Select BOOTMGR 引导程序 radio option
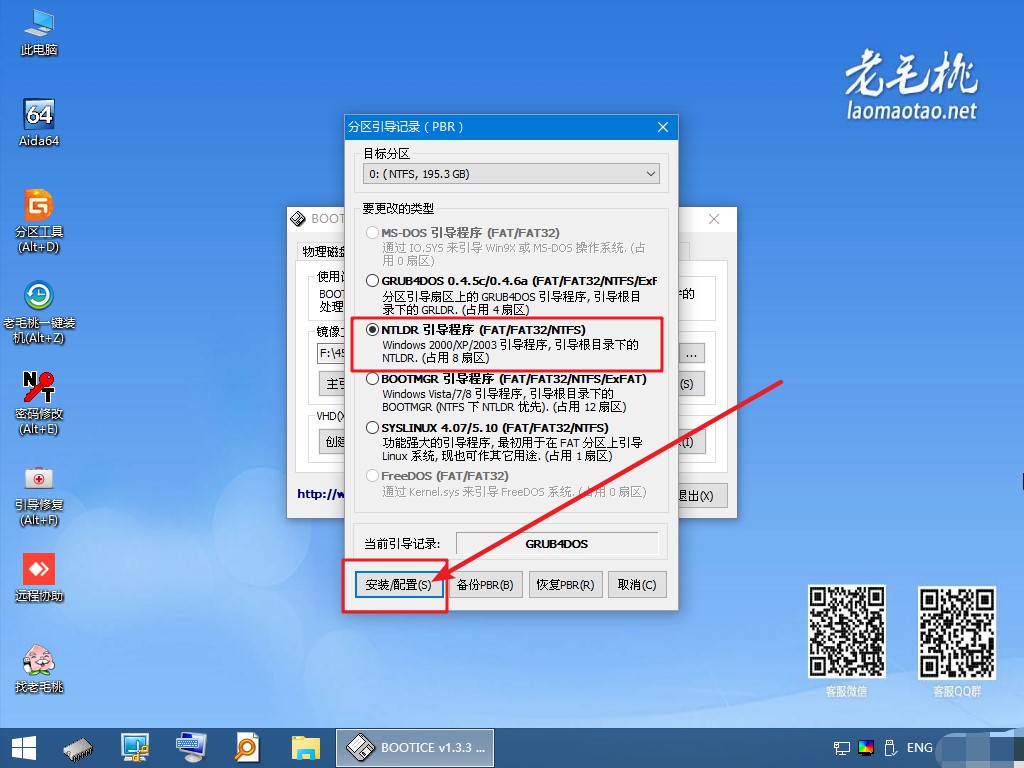1024x768 pixels. pyautogui.click(x=372, y=379)
